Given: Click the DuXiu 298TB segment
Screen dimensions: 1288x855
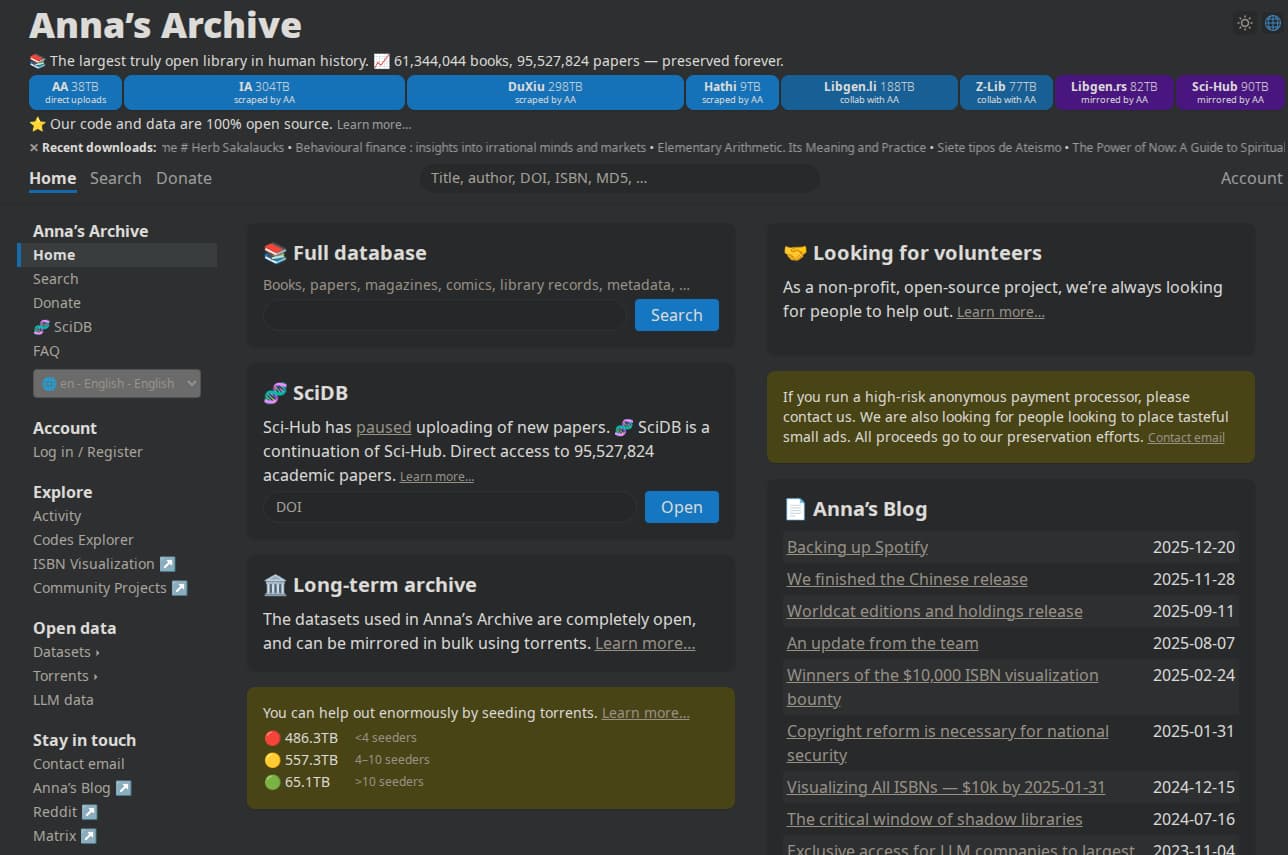Looking at the screenshot, I should coord(545,92).
